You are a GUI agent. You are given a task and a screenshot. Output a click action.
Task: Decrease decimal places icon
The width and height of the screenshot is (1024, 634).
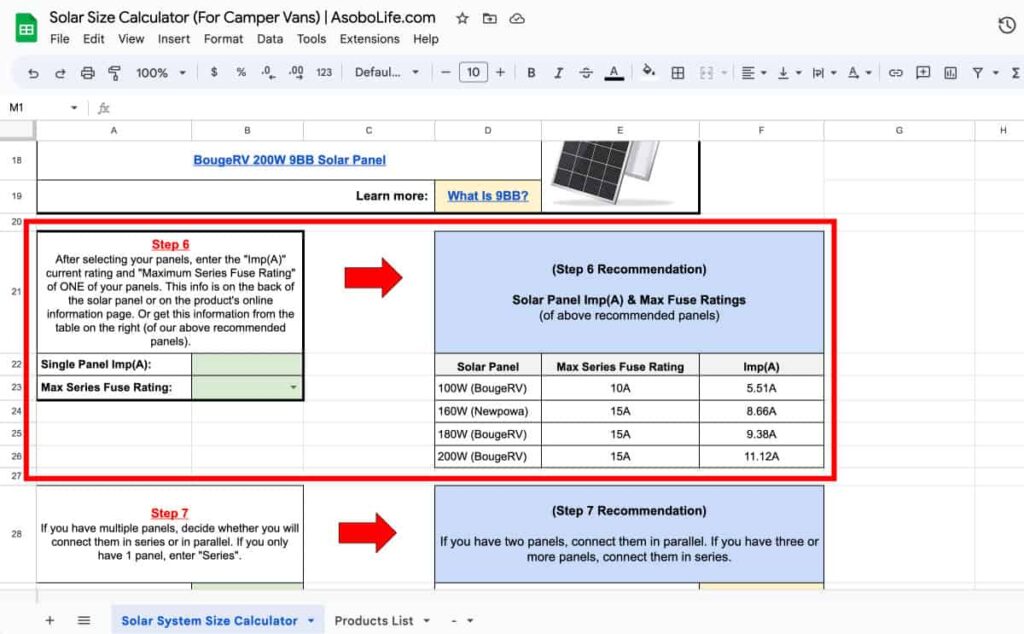pyautogui.click(x=268, y=72)
